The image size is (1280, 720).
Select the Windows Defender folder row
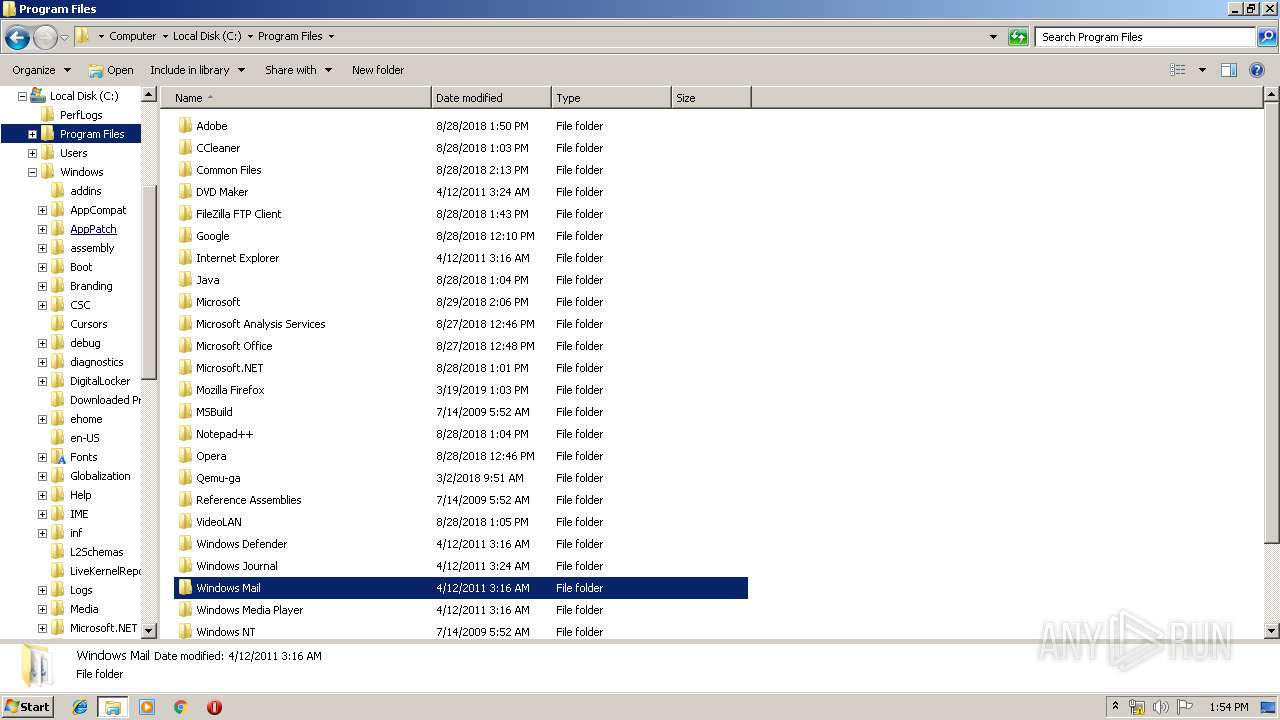click(x=461, y=544)
